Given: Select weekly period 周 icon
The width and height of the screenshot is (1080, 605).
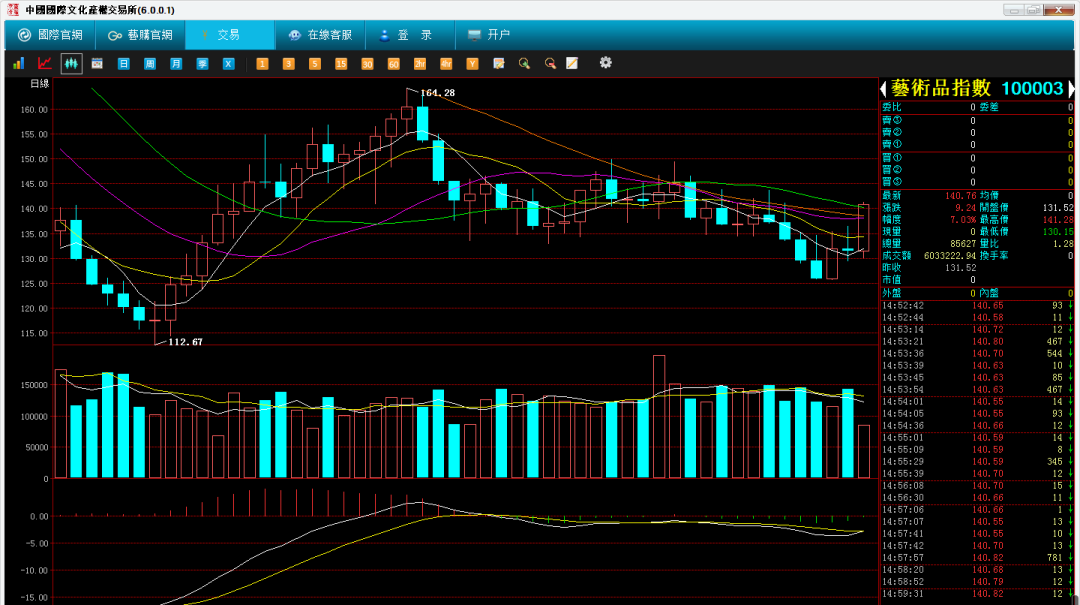Looking at the screenshot, I should (x=149, y=63).
